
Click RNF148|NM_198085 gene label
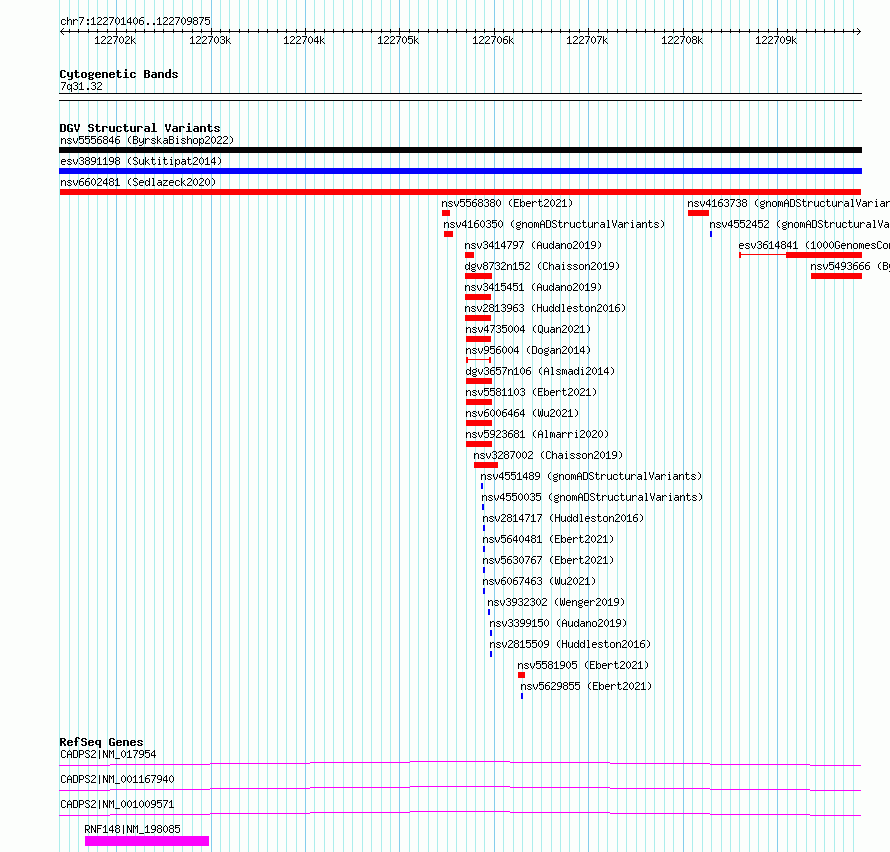(132, 829)
